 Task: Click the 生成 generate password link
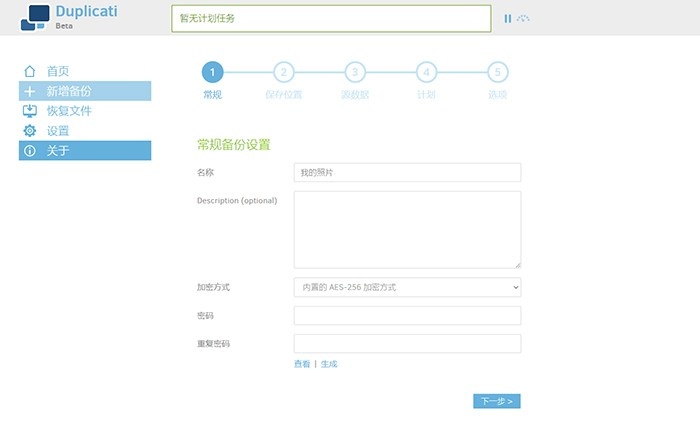(x=329, y=364)
